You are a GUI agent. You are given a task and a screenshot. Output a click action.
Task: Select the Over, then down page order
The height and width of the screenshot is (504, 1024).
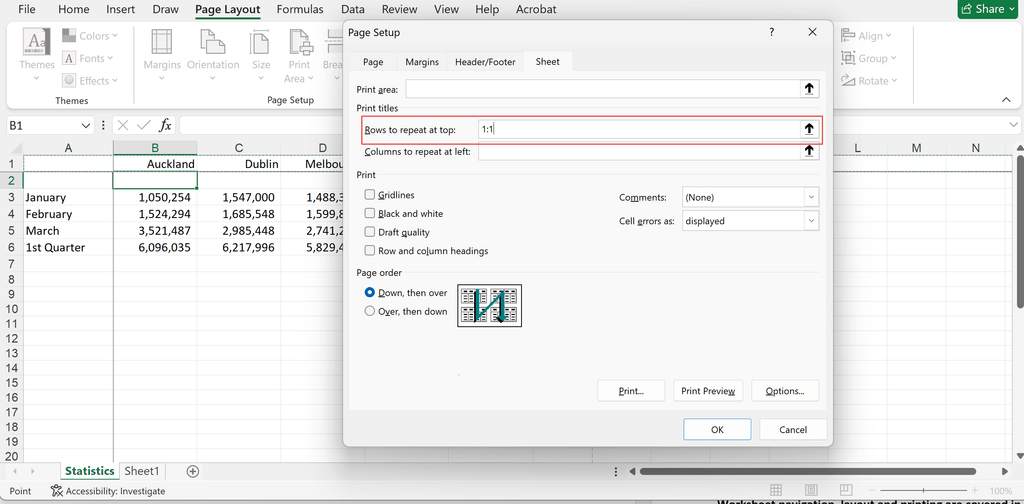click(x=370, y=311)
